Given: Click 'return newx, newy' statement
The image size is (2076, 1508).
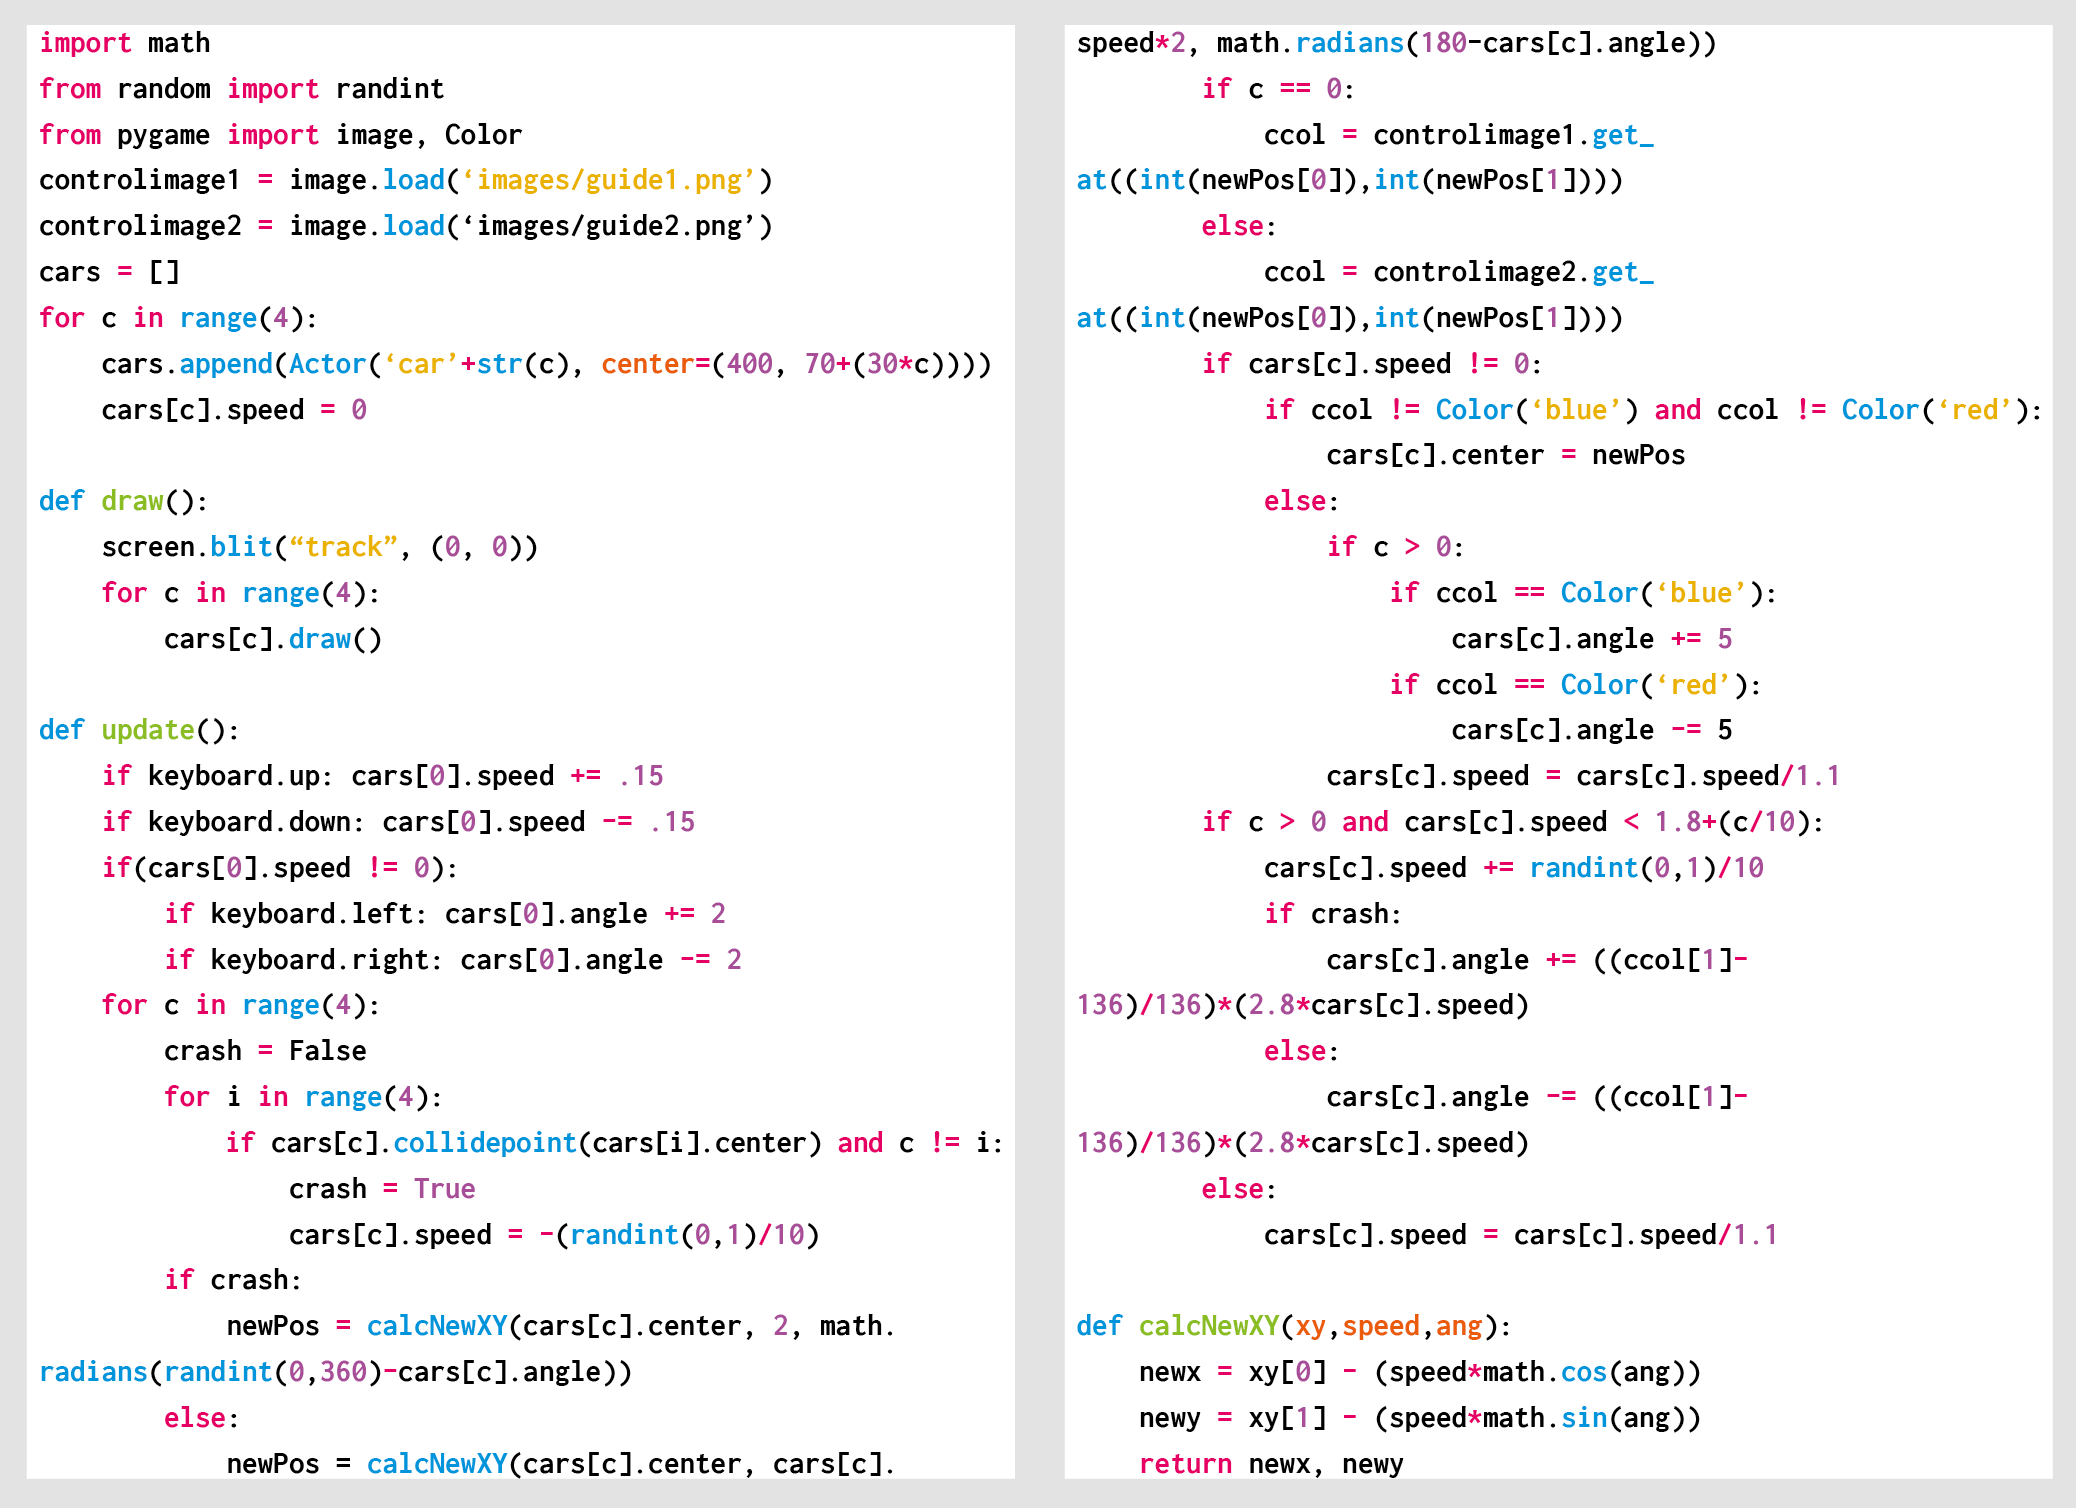Looking at the screenshot, I should 1270,1464.
